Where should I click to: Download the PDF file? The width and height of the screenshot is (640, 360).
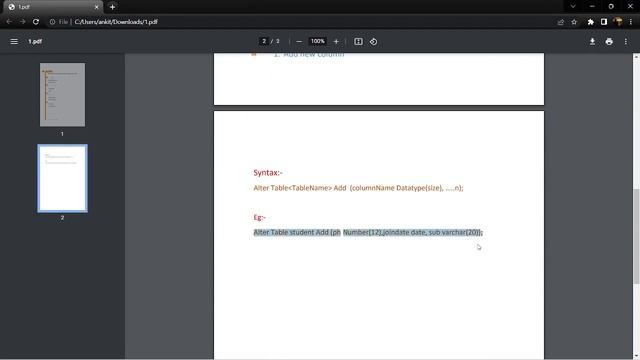(592, 41)
